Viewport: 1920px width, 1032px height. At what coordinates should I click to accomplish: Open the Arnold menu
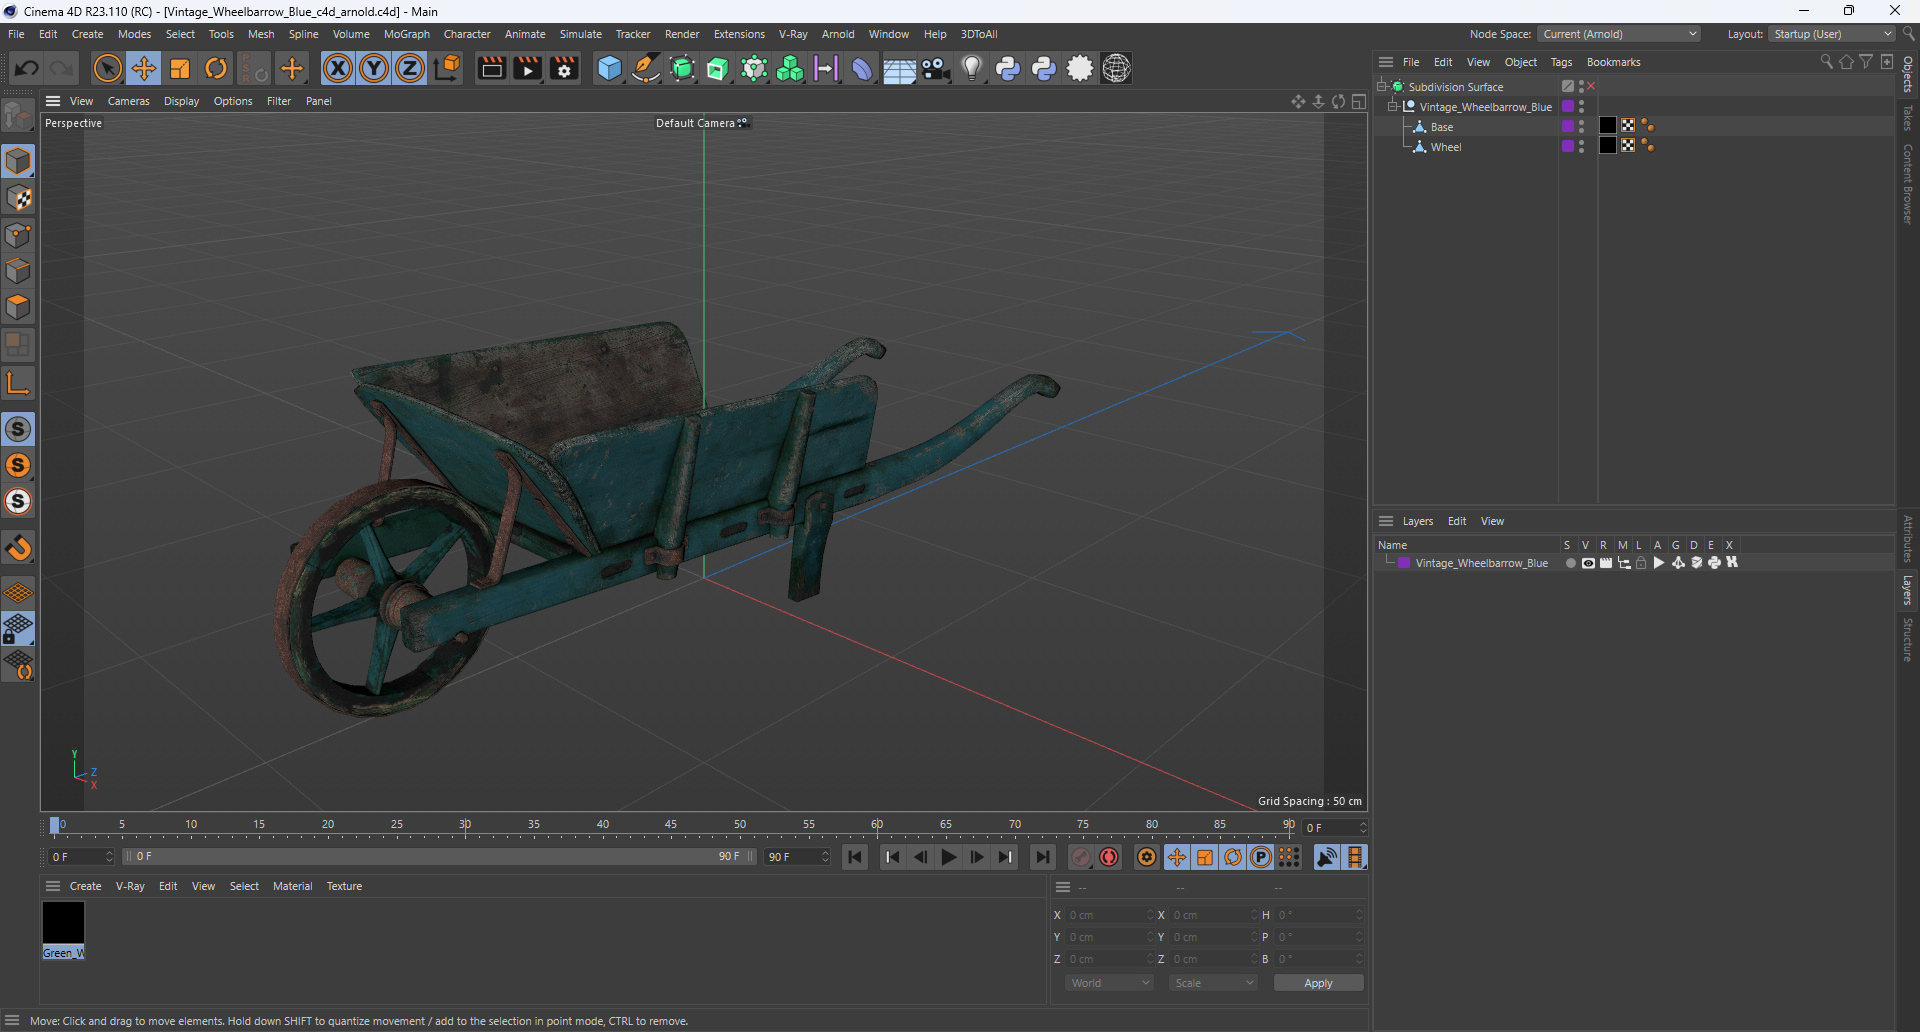838,34
